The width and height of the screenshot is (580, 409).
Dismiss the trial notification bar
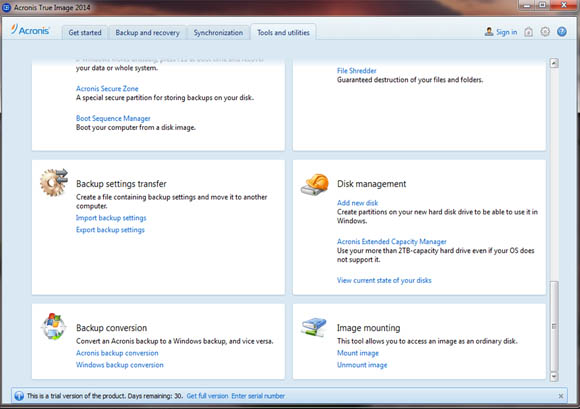click(561, 396)
